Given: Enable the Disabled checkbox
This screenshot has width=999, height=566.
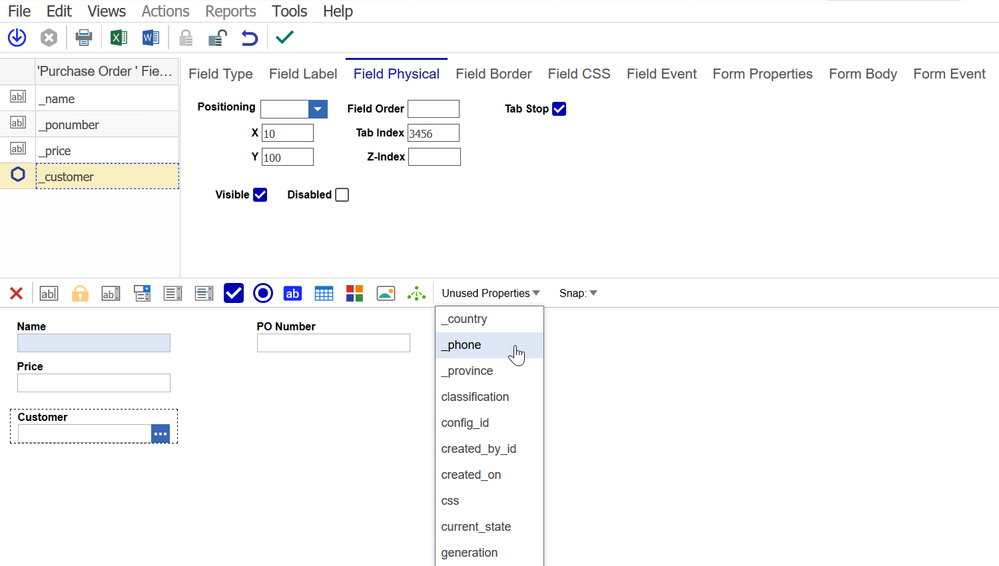Looking at the screenshot, I should [342, 195].
